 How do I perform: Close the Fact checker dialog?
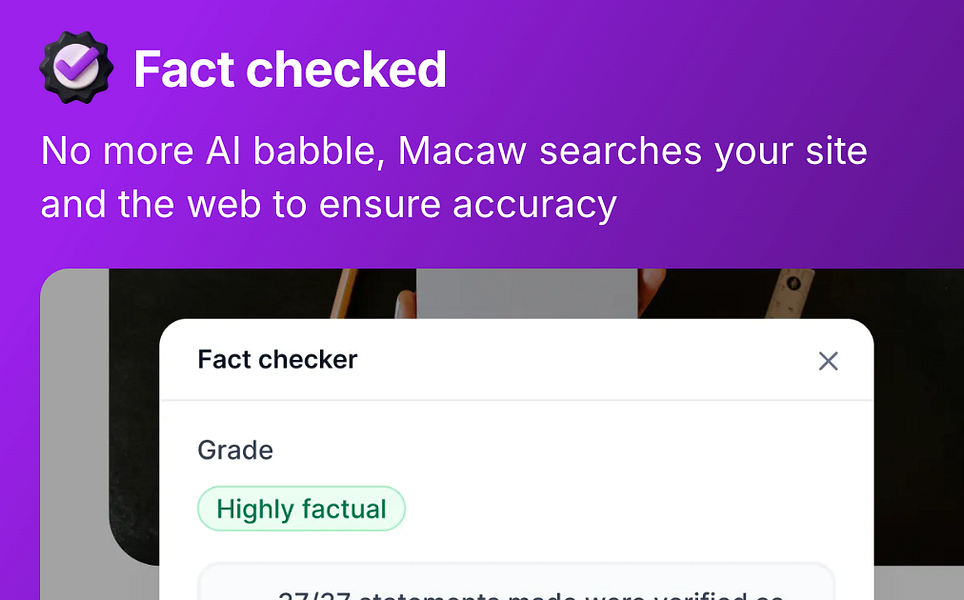coord(828,361)
